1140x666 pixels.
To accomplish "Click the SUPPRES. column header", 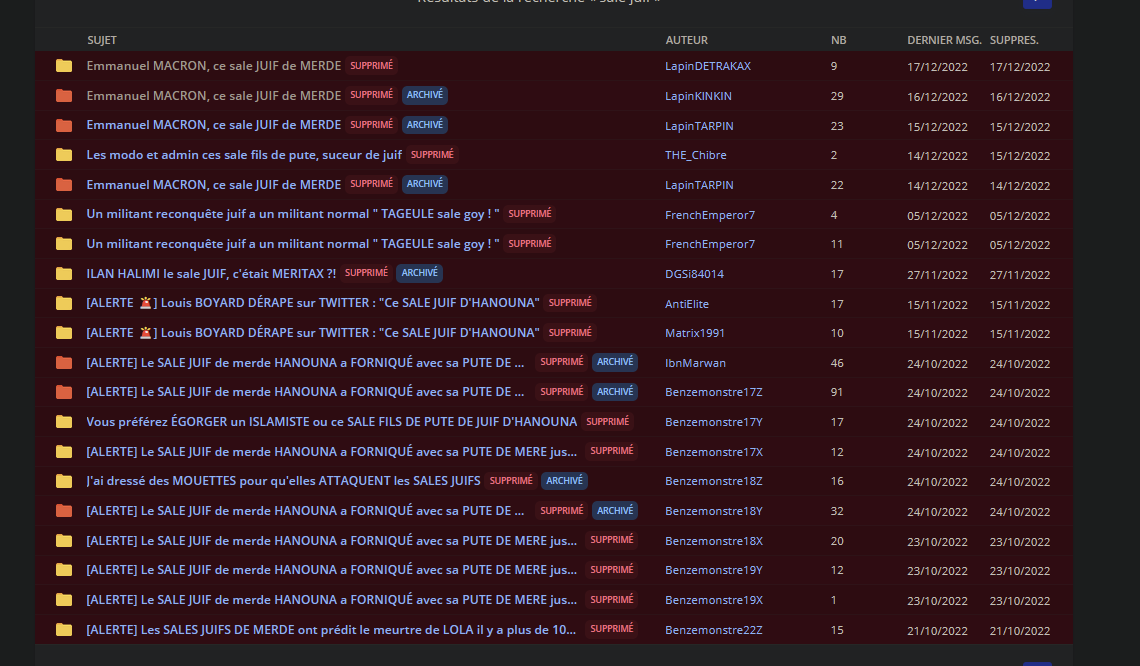I will [x=1014, y=40].
